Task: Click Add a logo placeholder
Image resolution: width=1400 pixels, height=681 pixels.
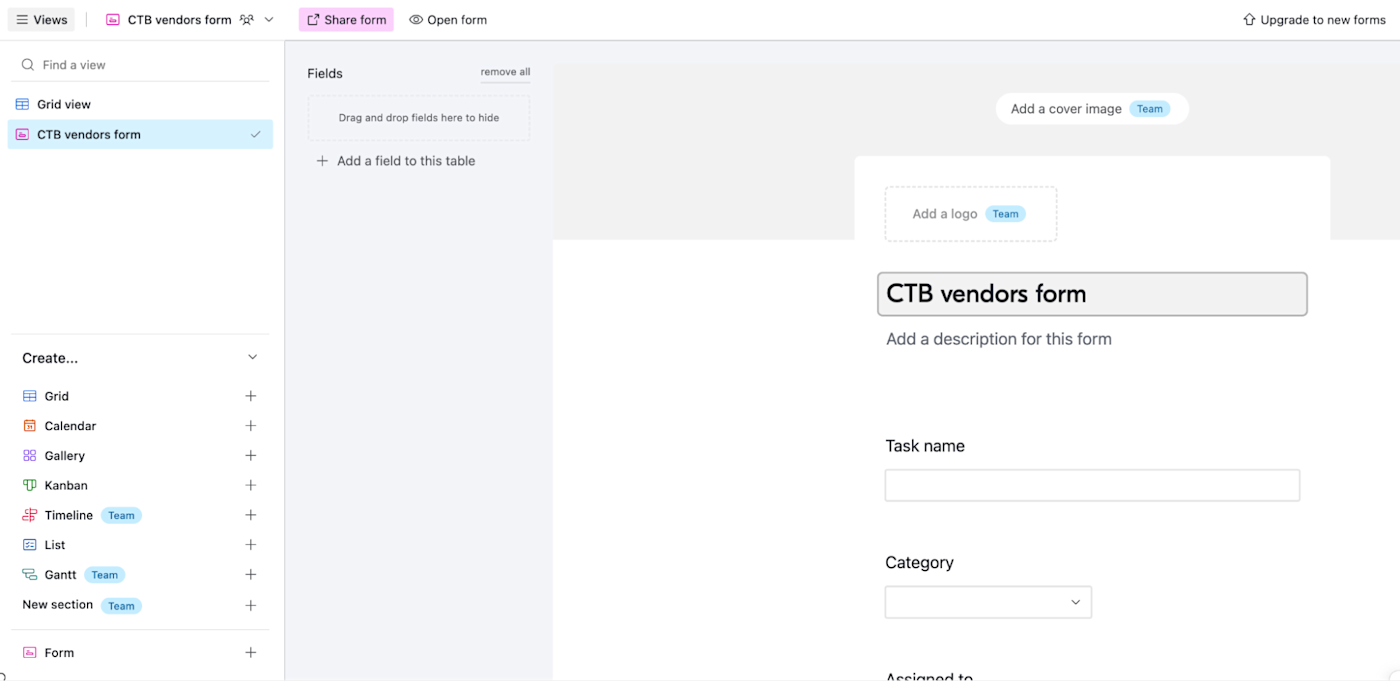Action: pyautogui.click(x=970, y=214)
